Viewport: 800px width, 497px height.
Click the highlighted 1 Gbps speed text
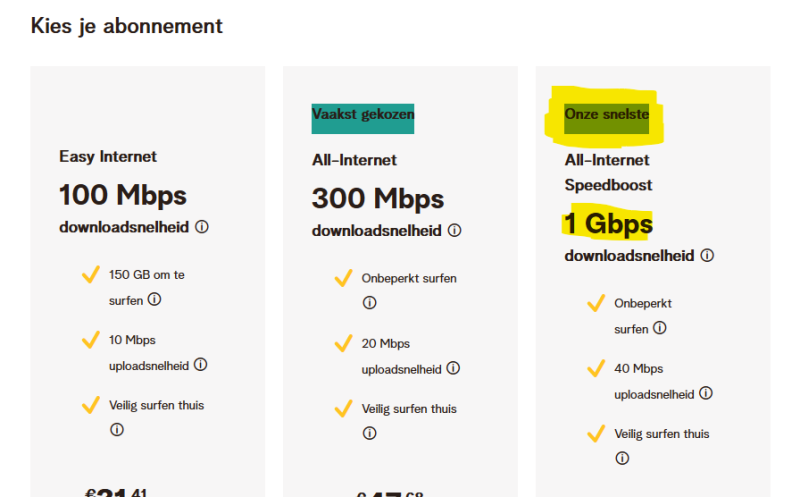pos(607,223)
